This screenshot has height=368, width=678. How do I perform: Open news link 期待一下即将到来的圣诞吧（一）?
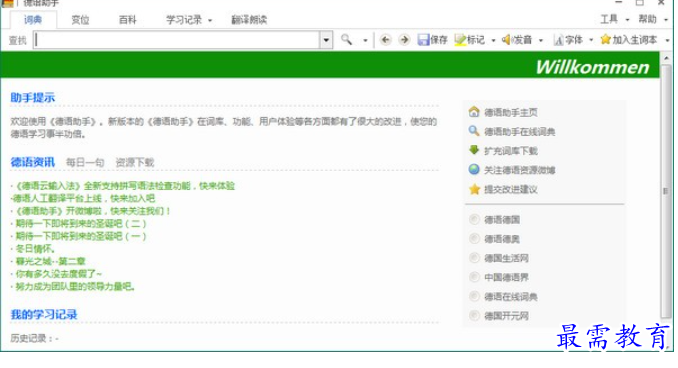tap(81, 236)
